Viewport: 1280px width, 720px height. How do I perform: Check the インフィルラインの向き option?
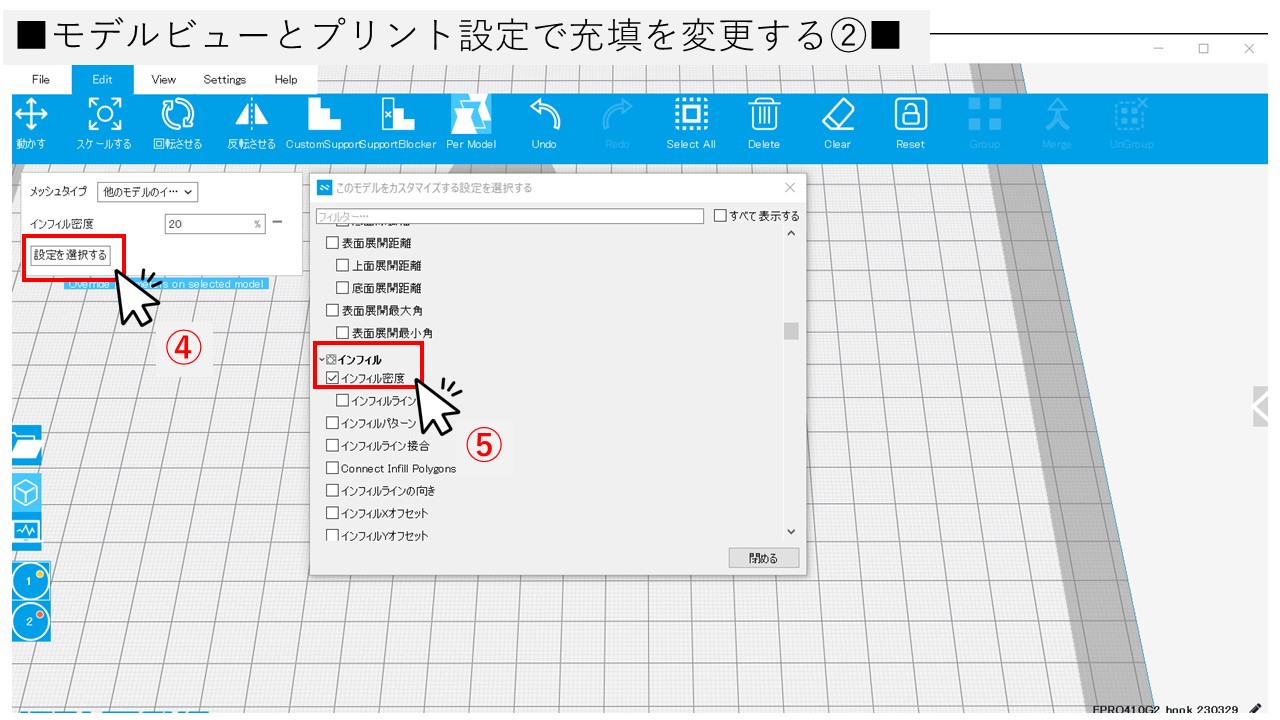click(x=333, y=491)
